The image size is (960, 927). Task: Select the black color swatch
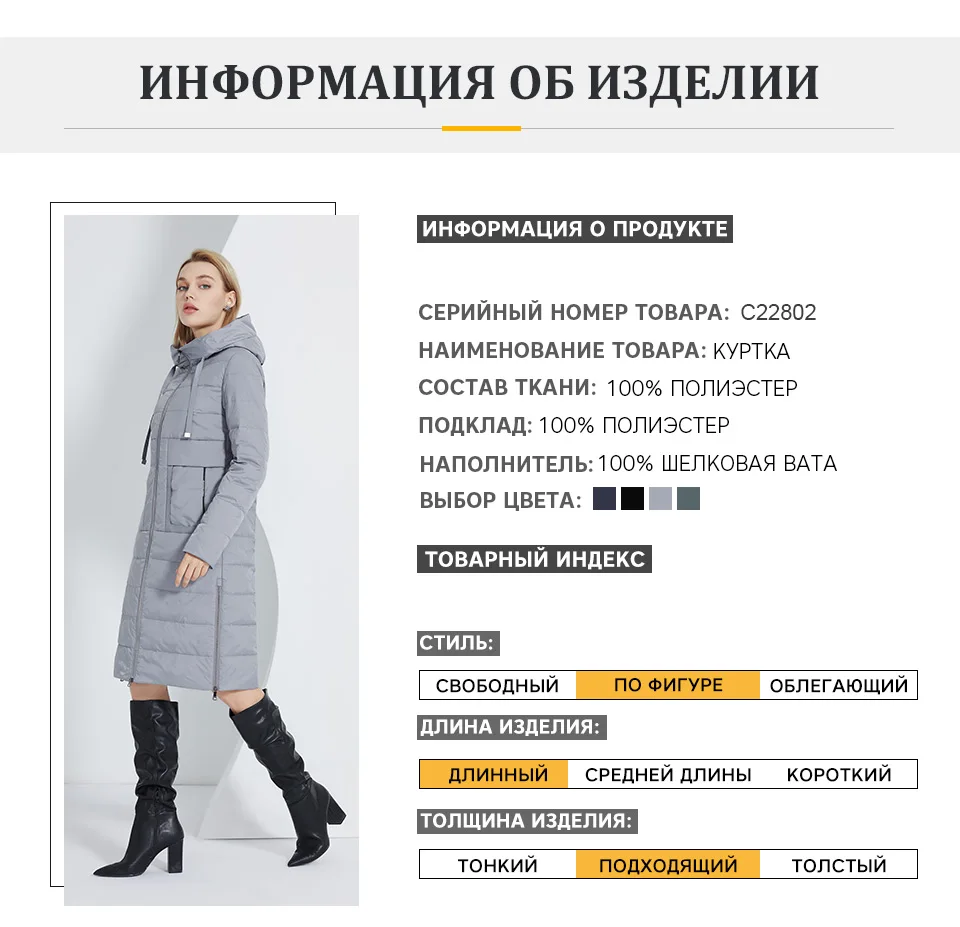[632, 498]
